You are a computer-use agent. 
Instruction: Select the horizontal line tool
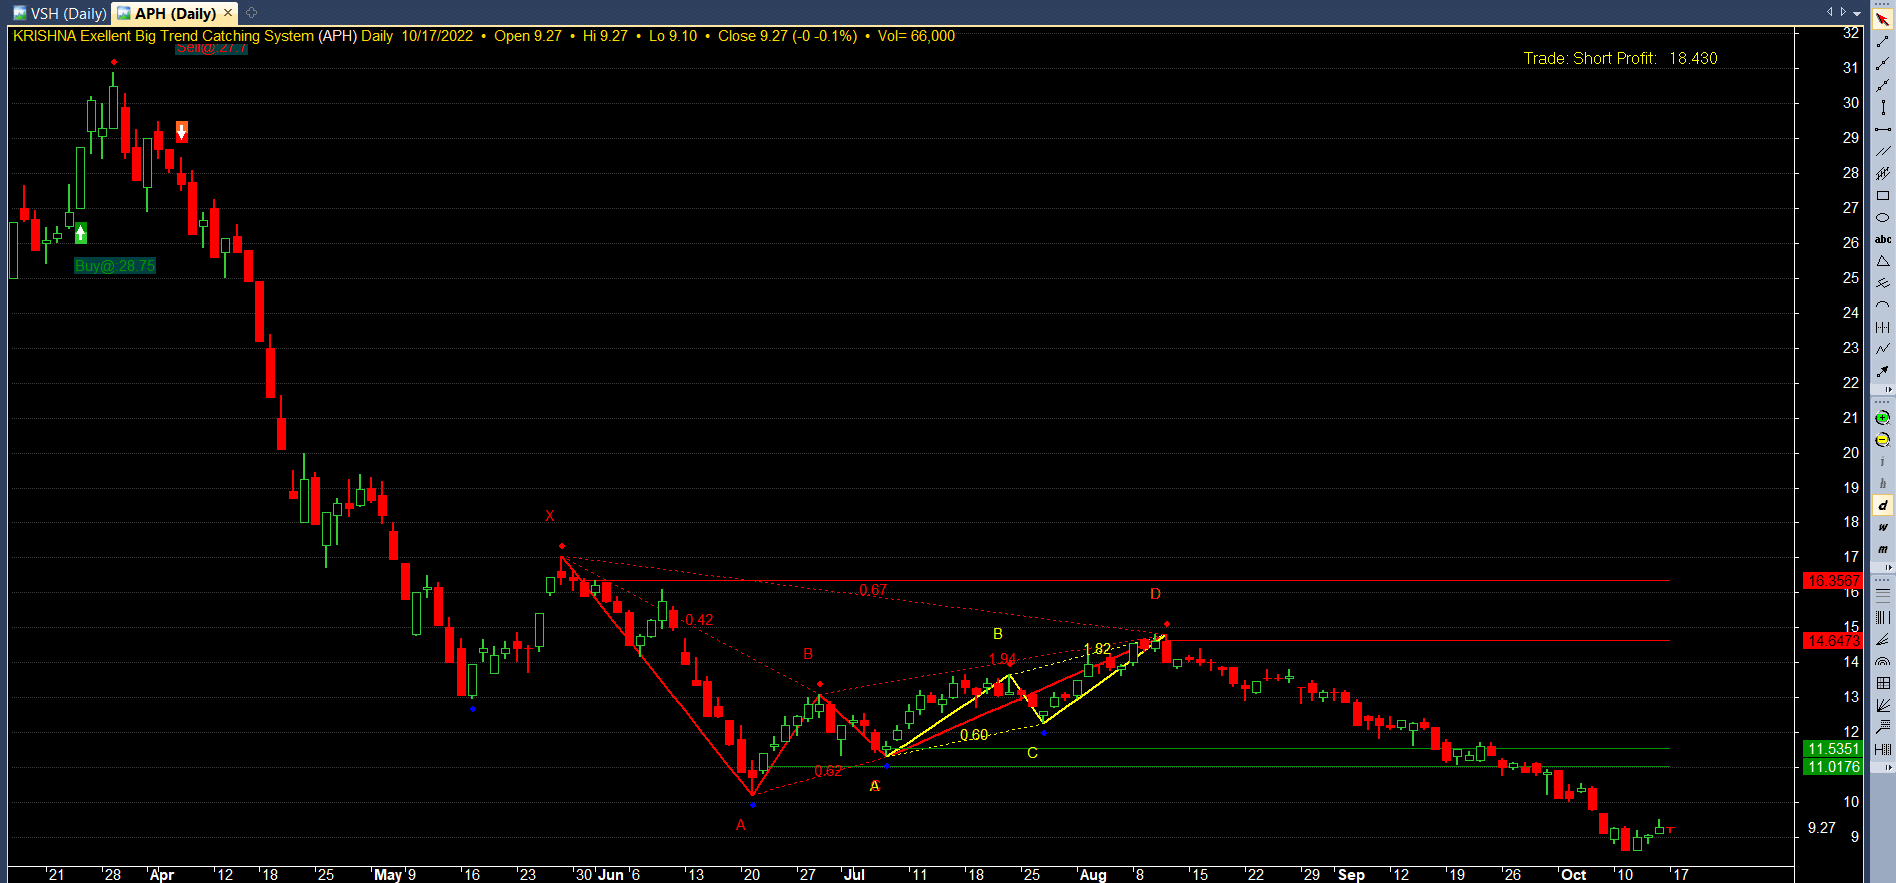click(1883, 130)
